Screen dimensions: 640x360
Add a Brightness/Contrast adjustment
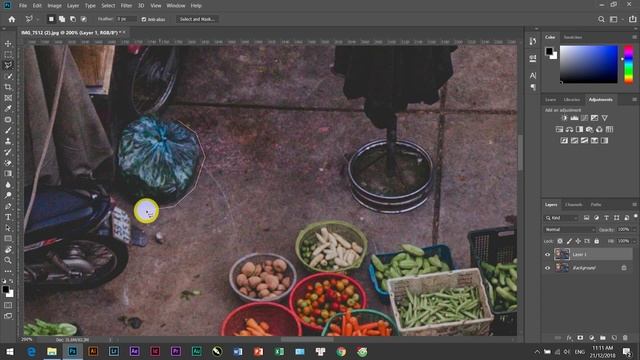tap(564, 118)
